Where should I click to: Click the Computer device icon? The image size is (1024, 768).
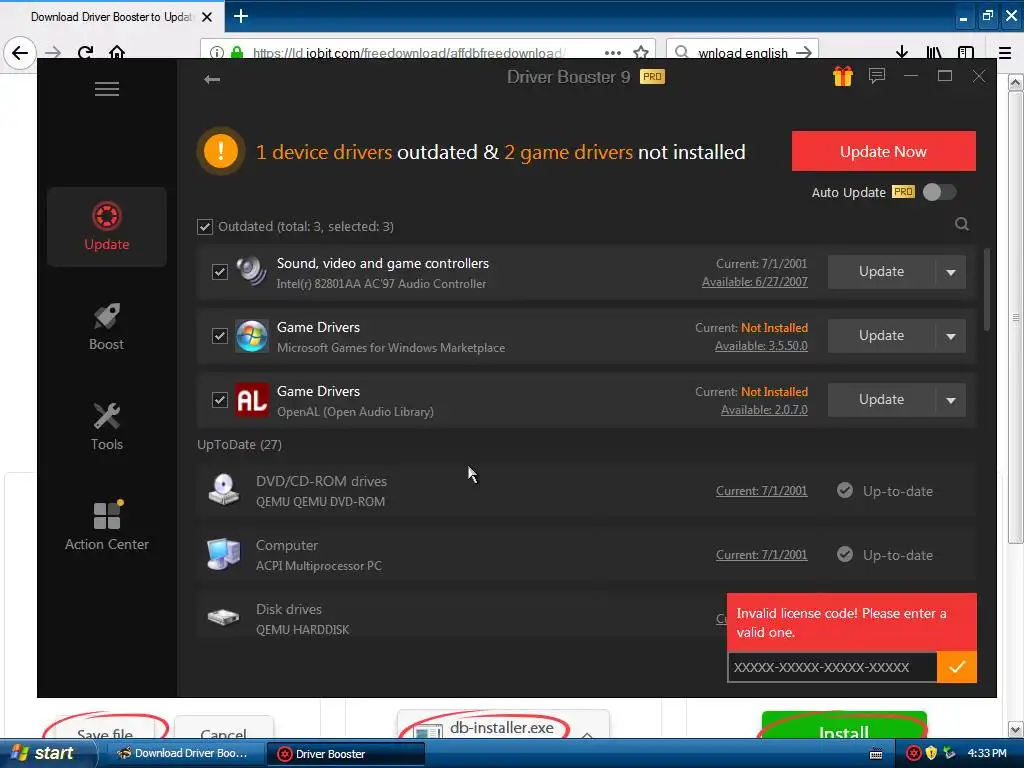point(223,554)
